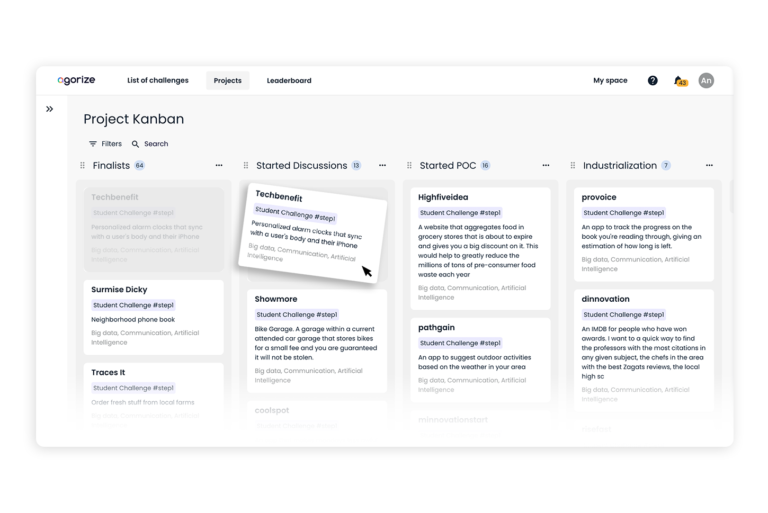The image size is (768, 513).
Task: Select the Projects tab
Action: click(227, 80)
